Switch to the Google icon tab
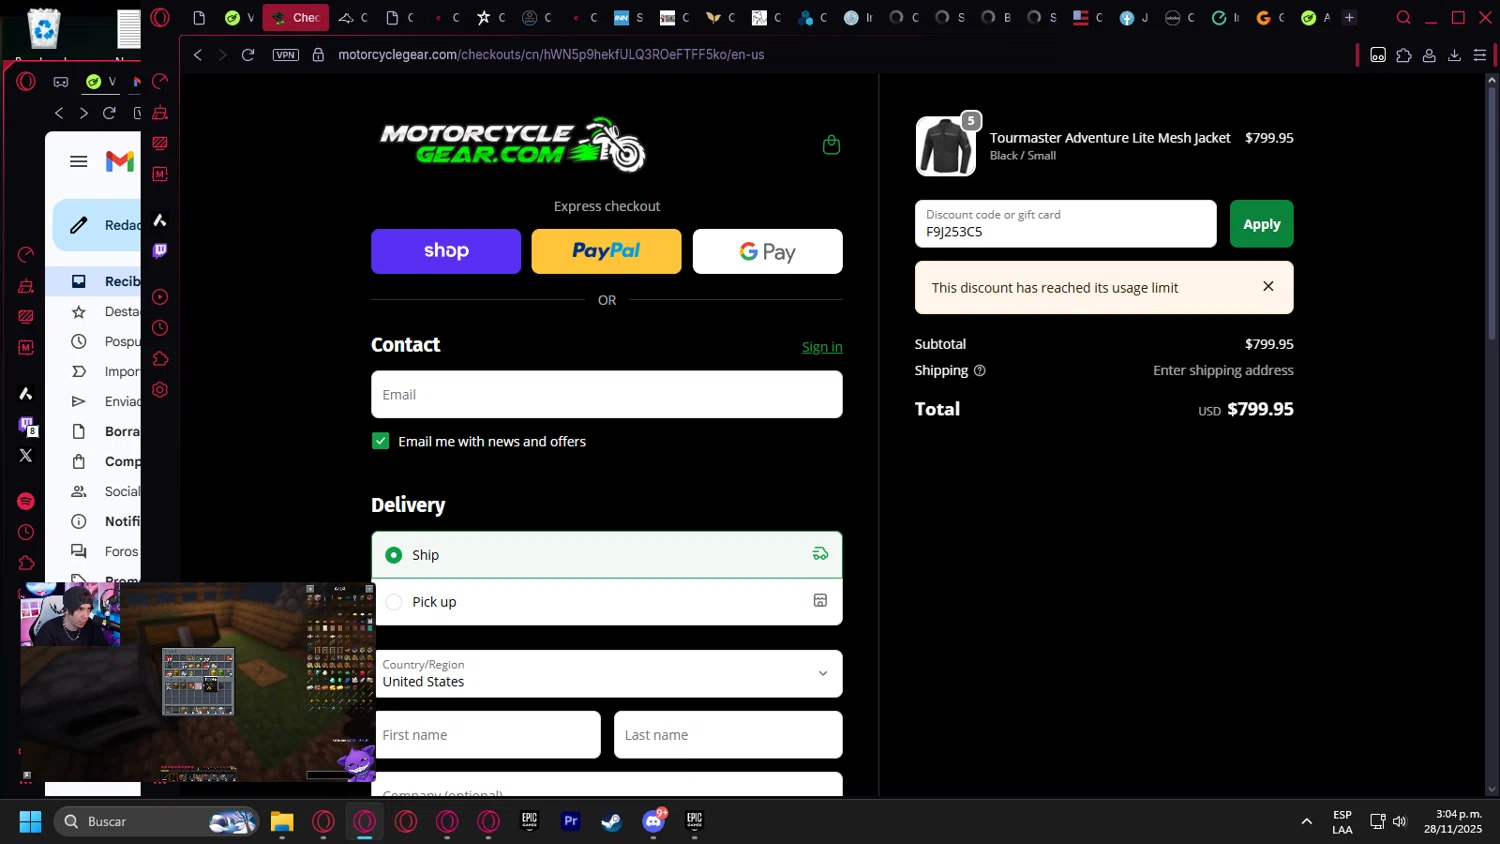The image size is (1500, 844). 1268,18
